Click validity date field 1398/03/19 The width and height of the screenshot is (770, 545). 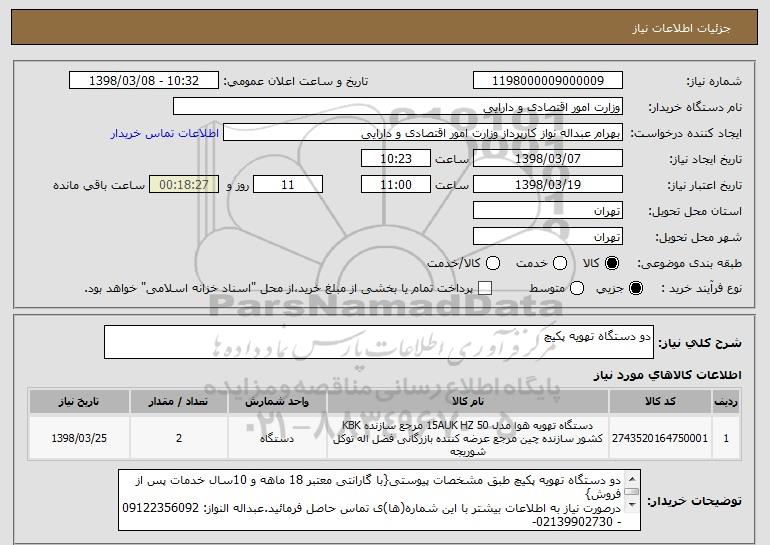[548, 185]
